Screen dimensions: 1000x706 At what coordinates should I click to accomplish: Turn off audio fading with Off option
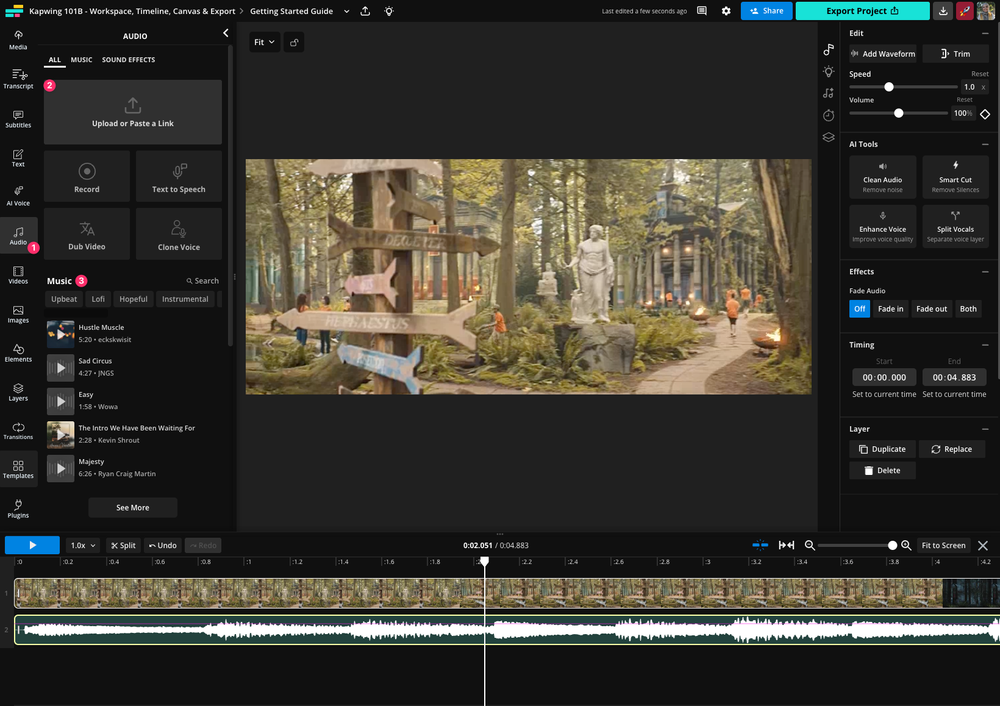(859, 308)
